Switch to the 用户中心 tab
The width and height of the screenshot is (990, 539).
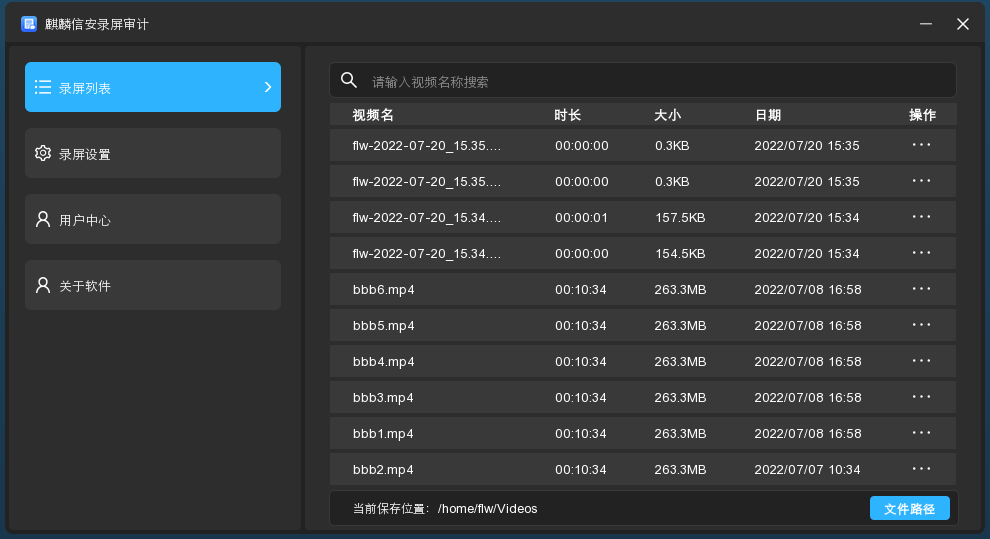(x=153, y=219)
